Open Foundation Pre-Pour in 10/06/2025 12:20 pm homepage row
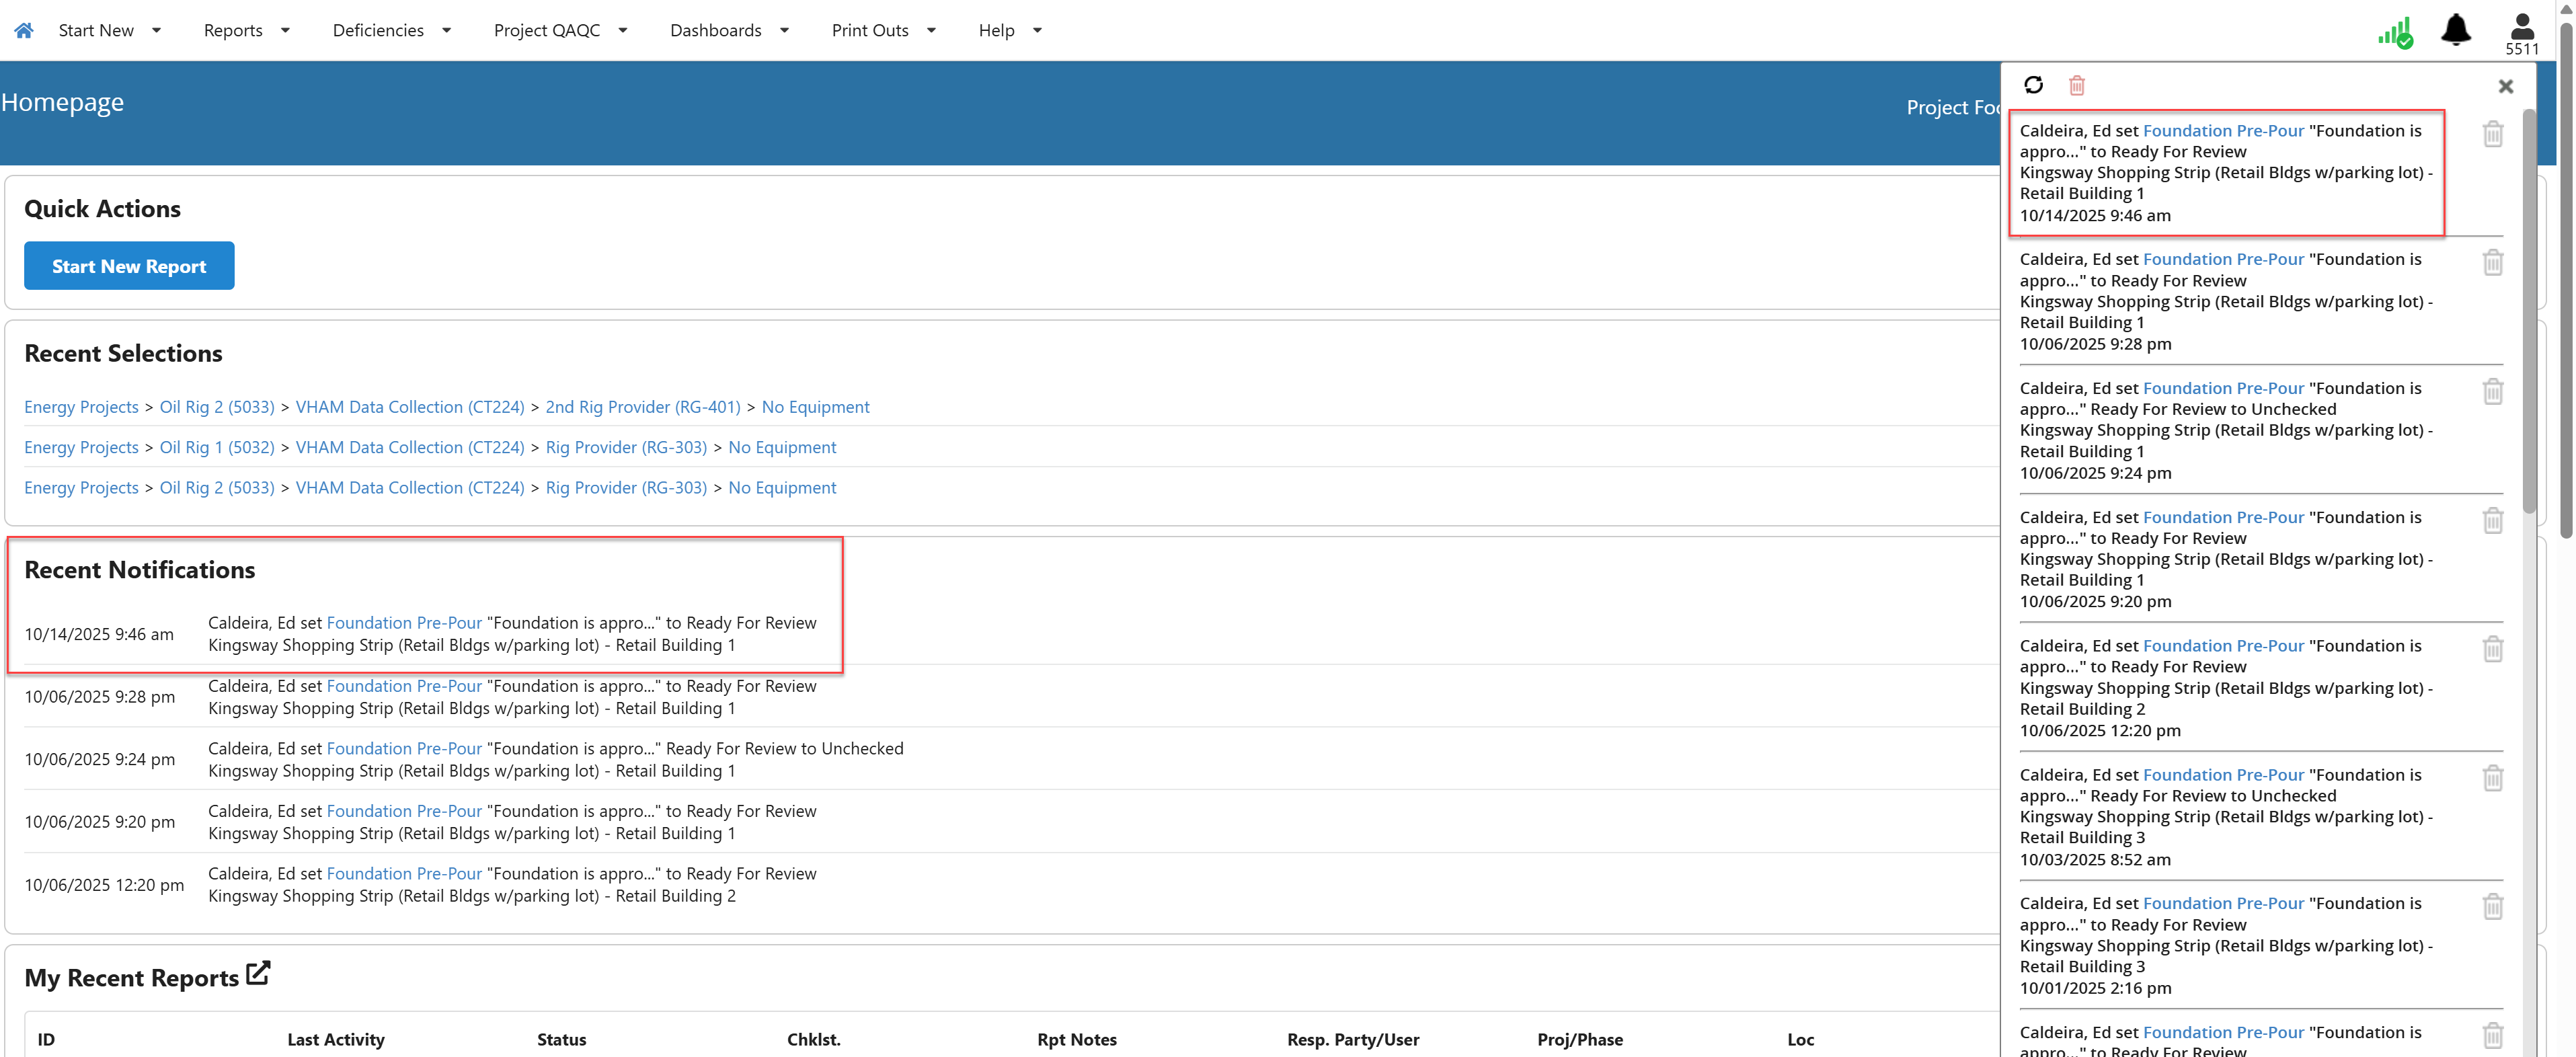The width and height of the screenshot is (2576, 1057). tap(404, 873)
